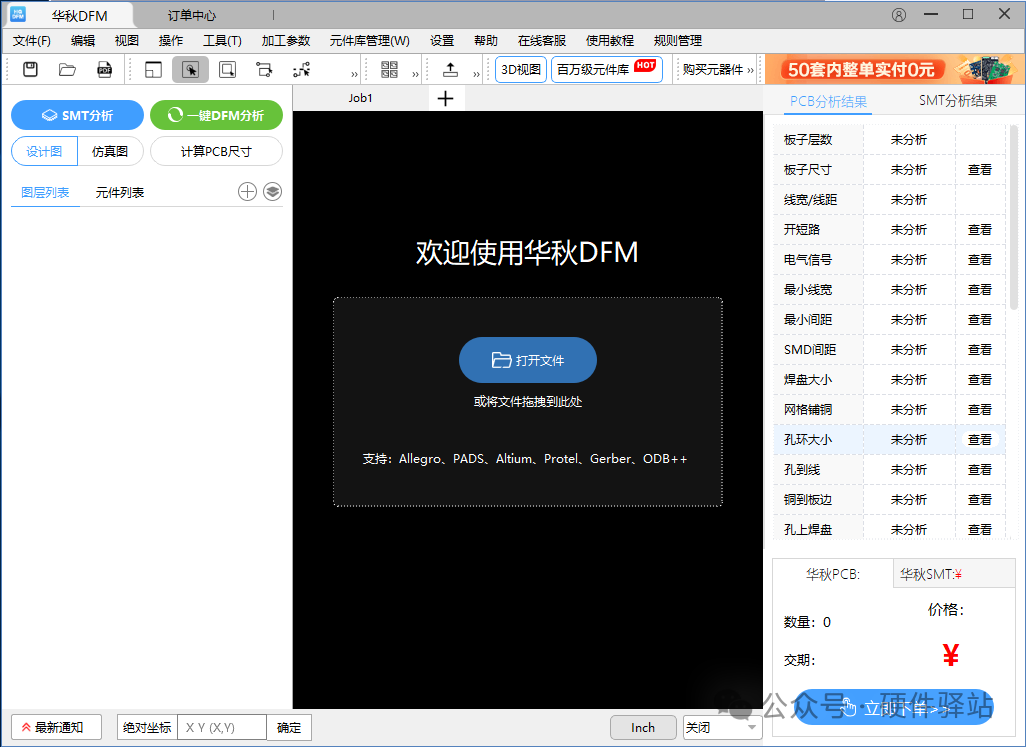The image size is (1026, 747).
Task: Click the X Y coordinate input field
Action: click(x=222, y=727)
